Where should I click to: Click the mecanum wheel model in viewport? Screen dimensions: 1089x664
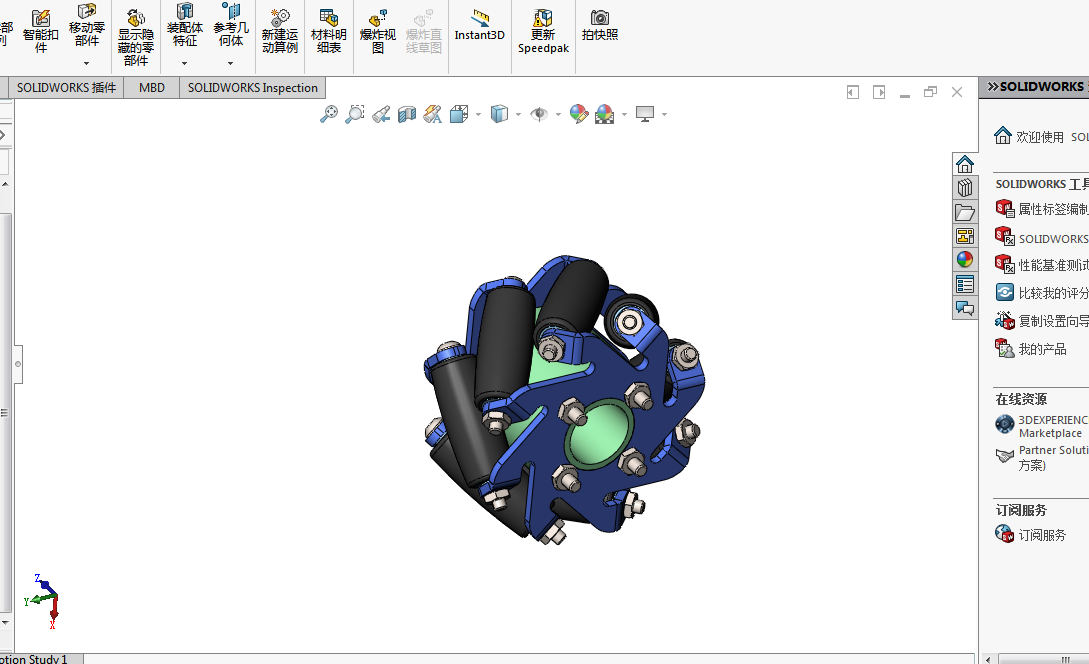click(563, 399)
